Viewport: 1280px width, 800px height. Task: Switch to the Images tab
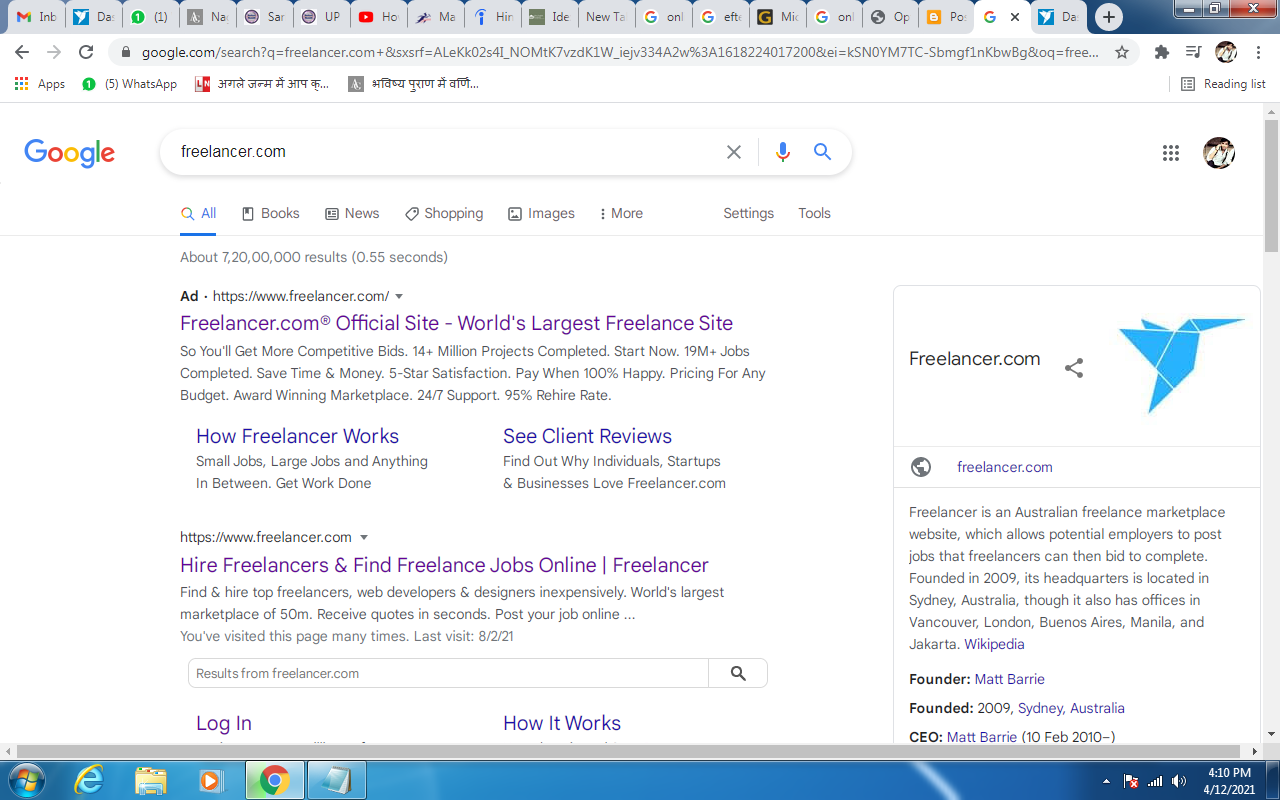pyautogui.click(x=541, y=214)
